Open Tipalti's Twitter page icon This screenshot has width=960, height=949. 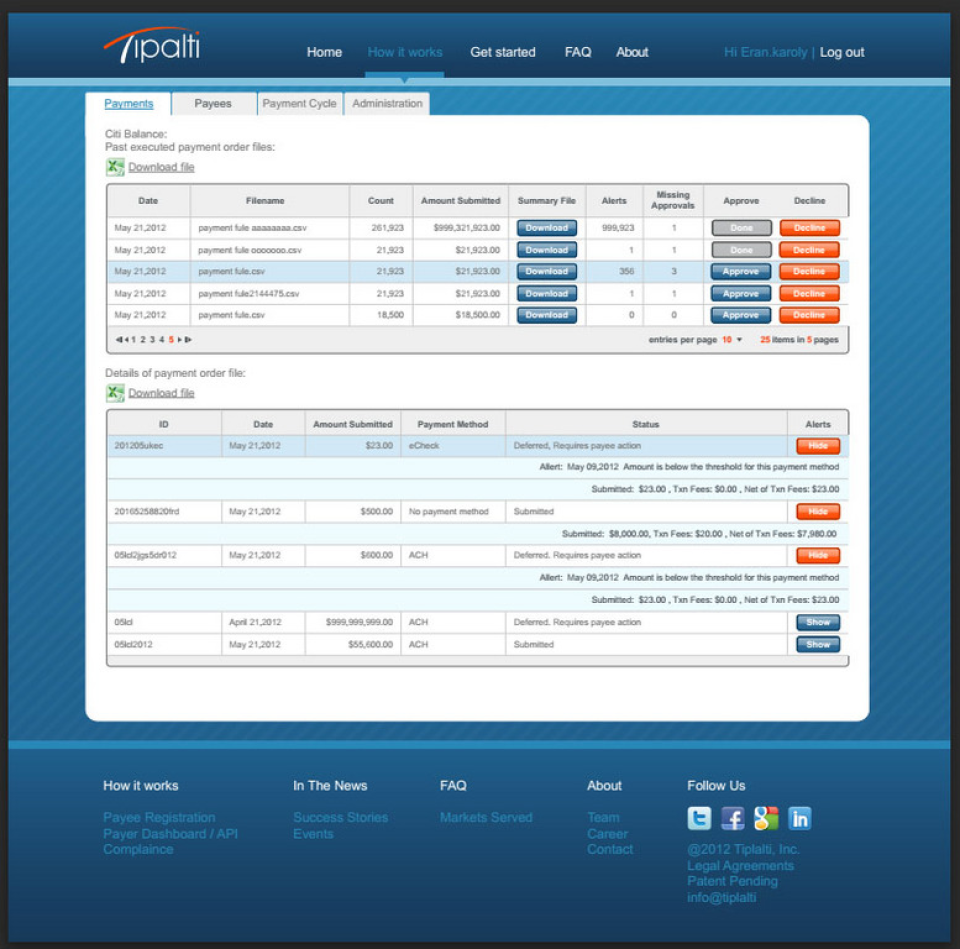699,818
